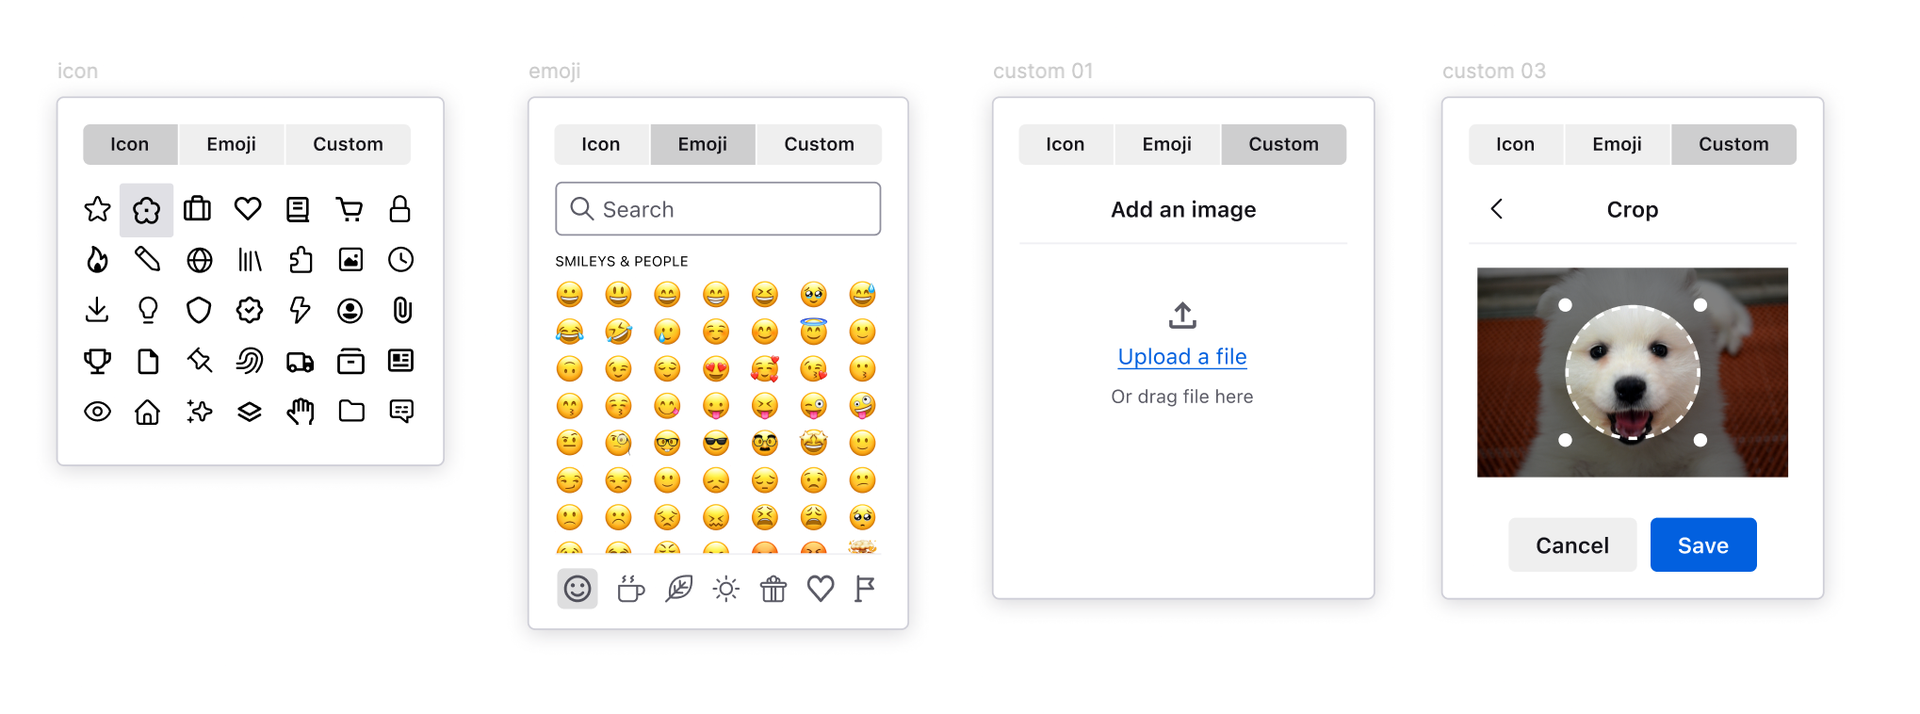Cancel the image crop
The image size is (1920, 714).
click(x=1572, y=545)
